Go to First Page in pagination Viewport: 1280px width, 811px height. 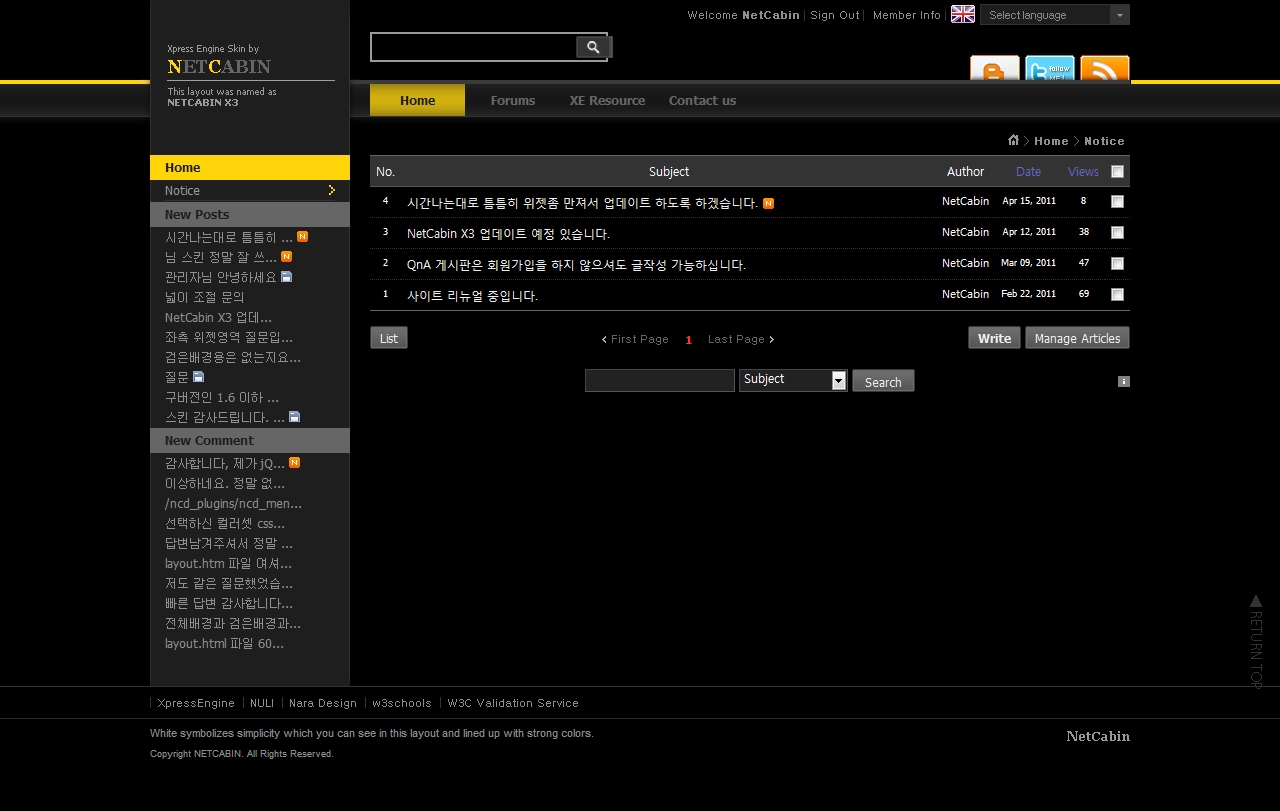(x=635, y=339)
